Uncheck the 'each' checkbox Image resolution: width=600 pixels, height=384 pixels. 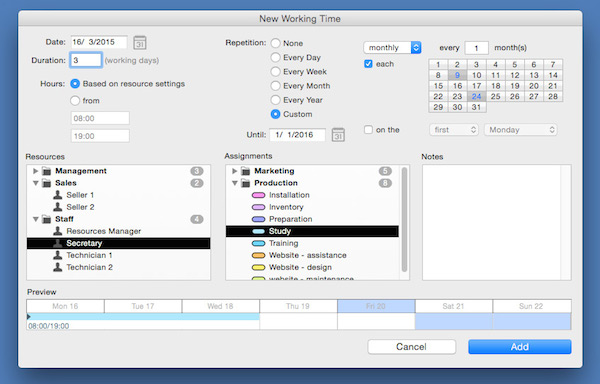point(368,64)
